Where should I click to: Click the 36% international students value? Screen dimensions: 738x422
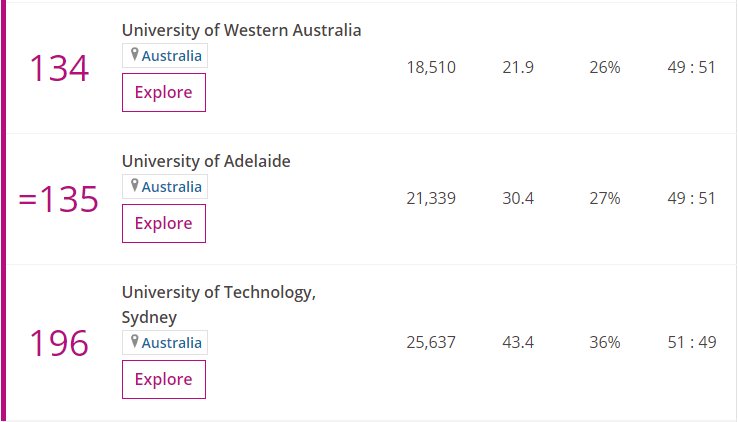tap(604, 343)
